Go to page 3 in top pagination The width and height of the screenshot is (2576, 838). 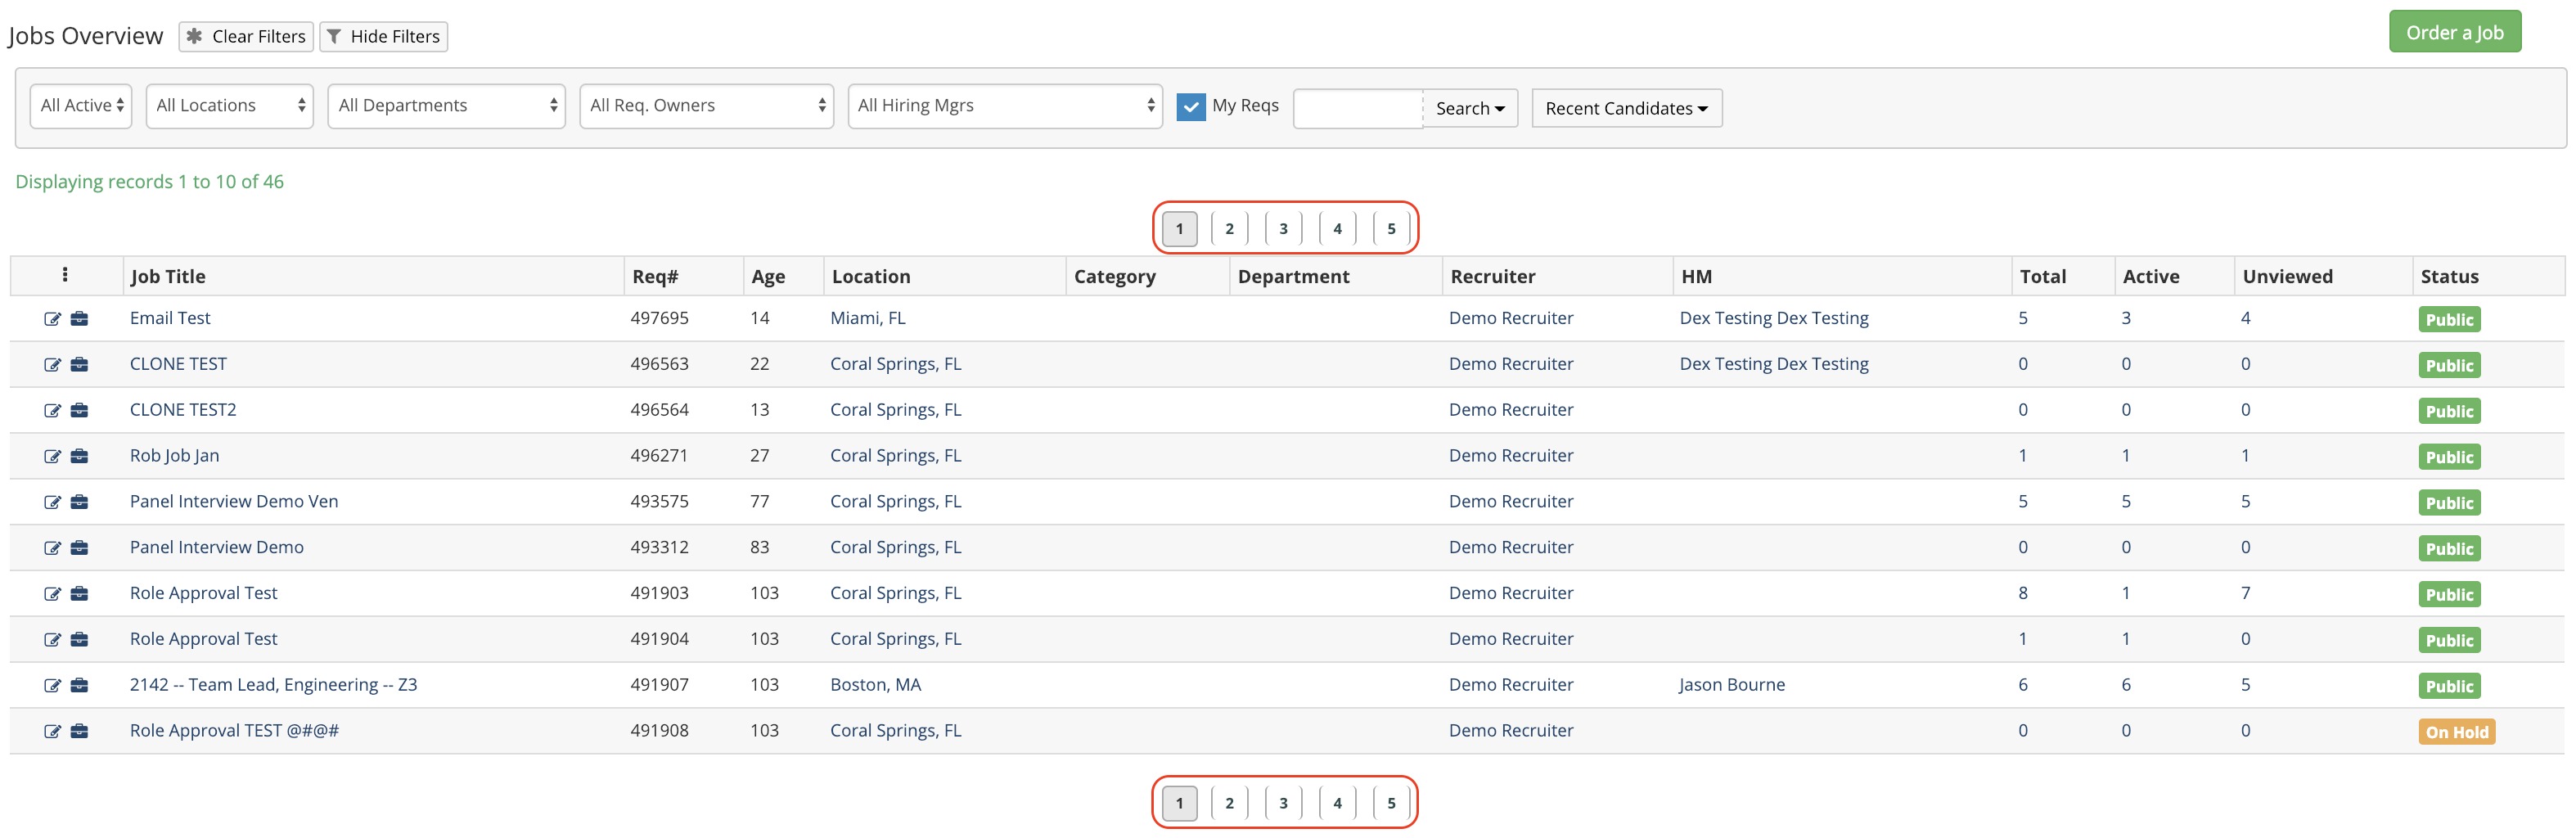[1283, 229]
